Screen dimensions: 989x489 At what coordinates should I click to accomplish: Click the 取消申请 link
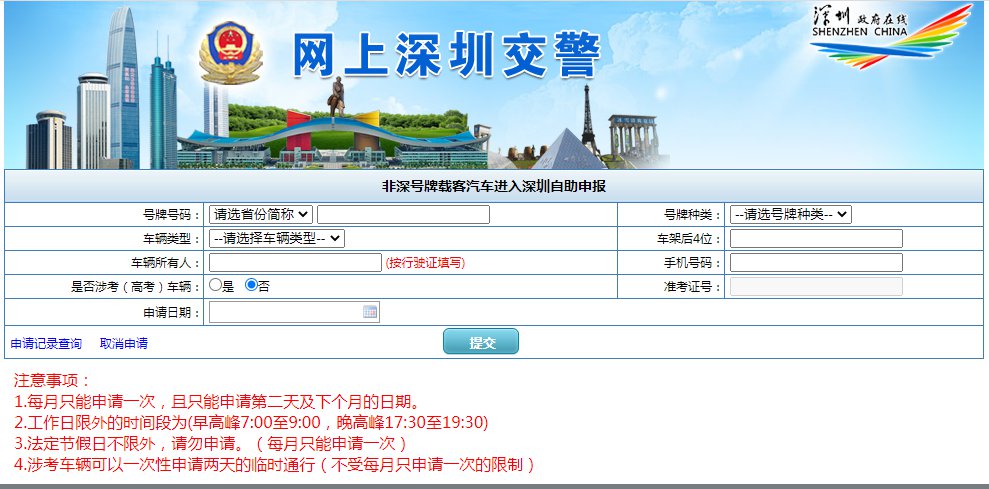124,343
